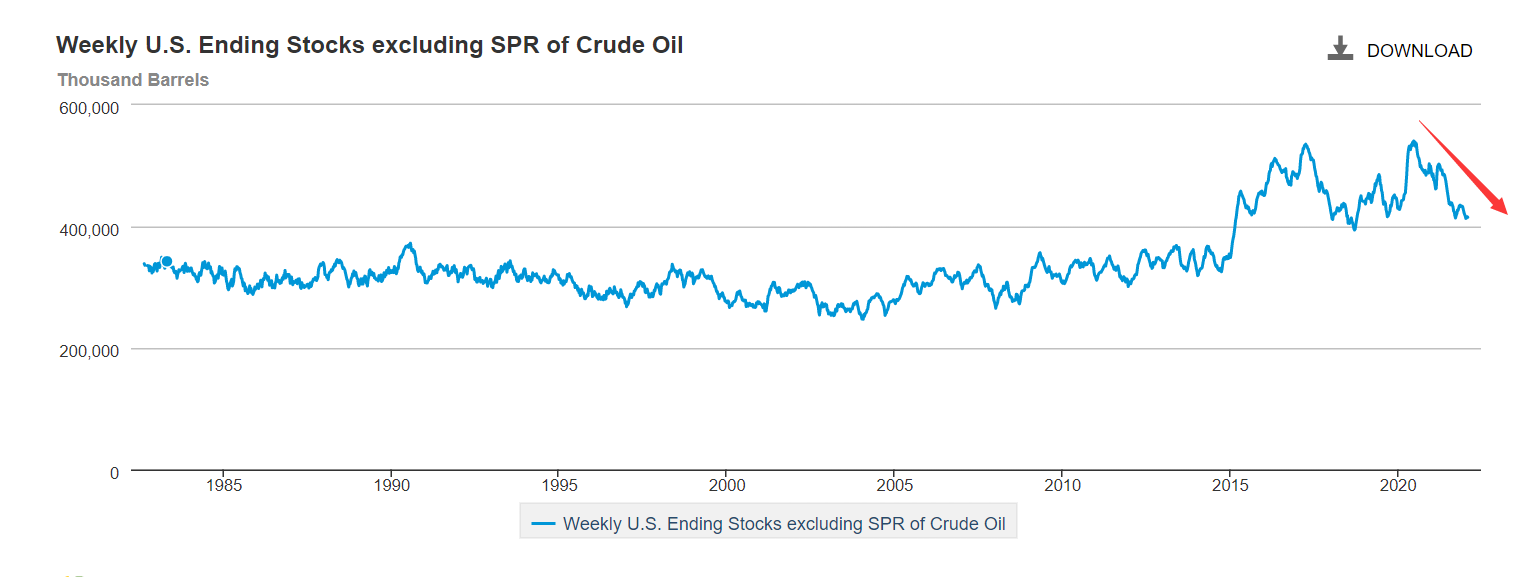Click the 1995 x-axis tick label

tap(559, 486)
